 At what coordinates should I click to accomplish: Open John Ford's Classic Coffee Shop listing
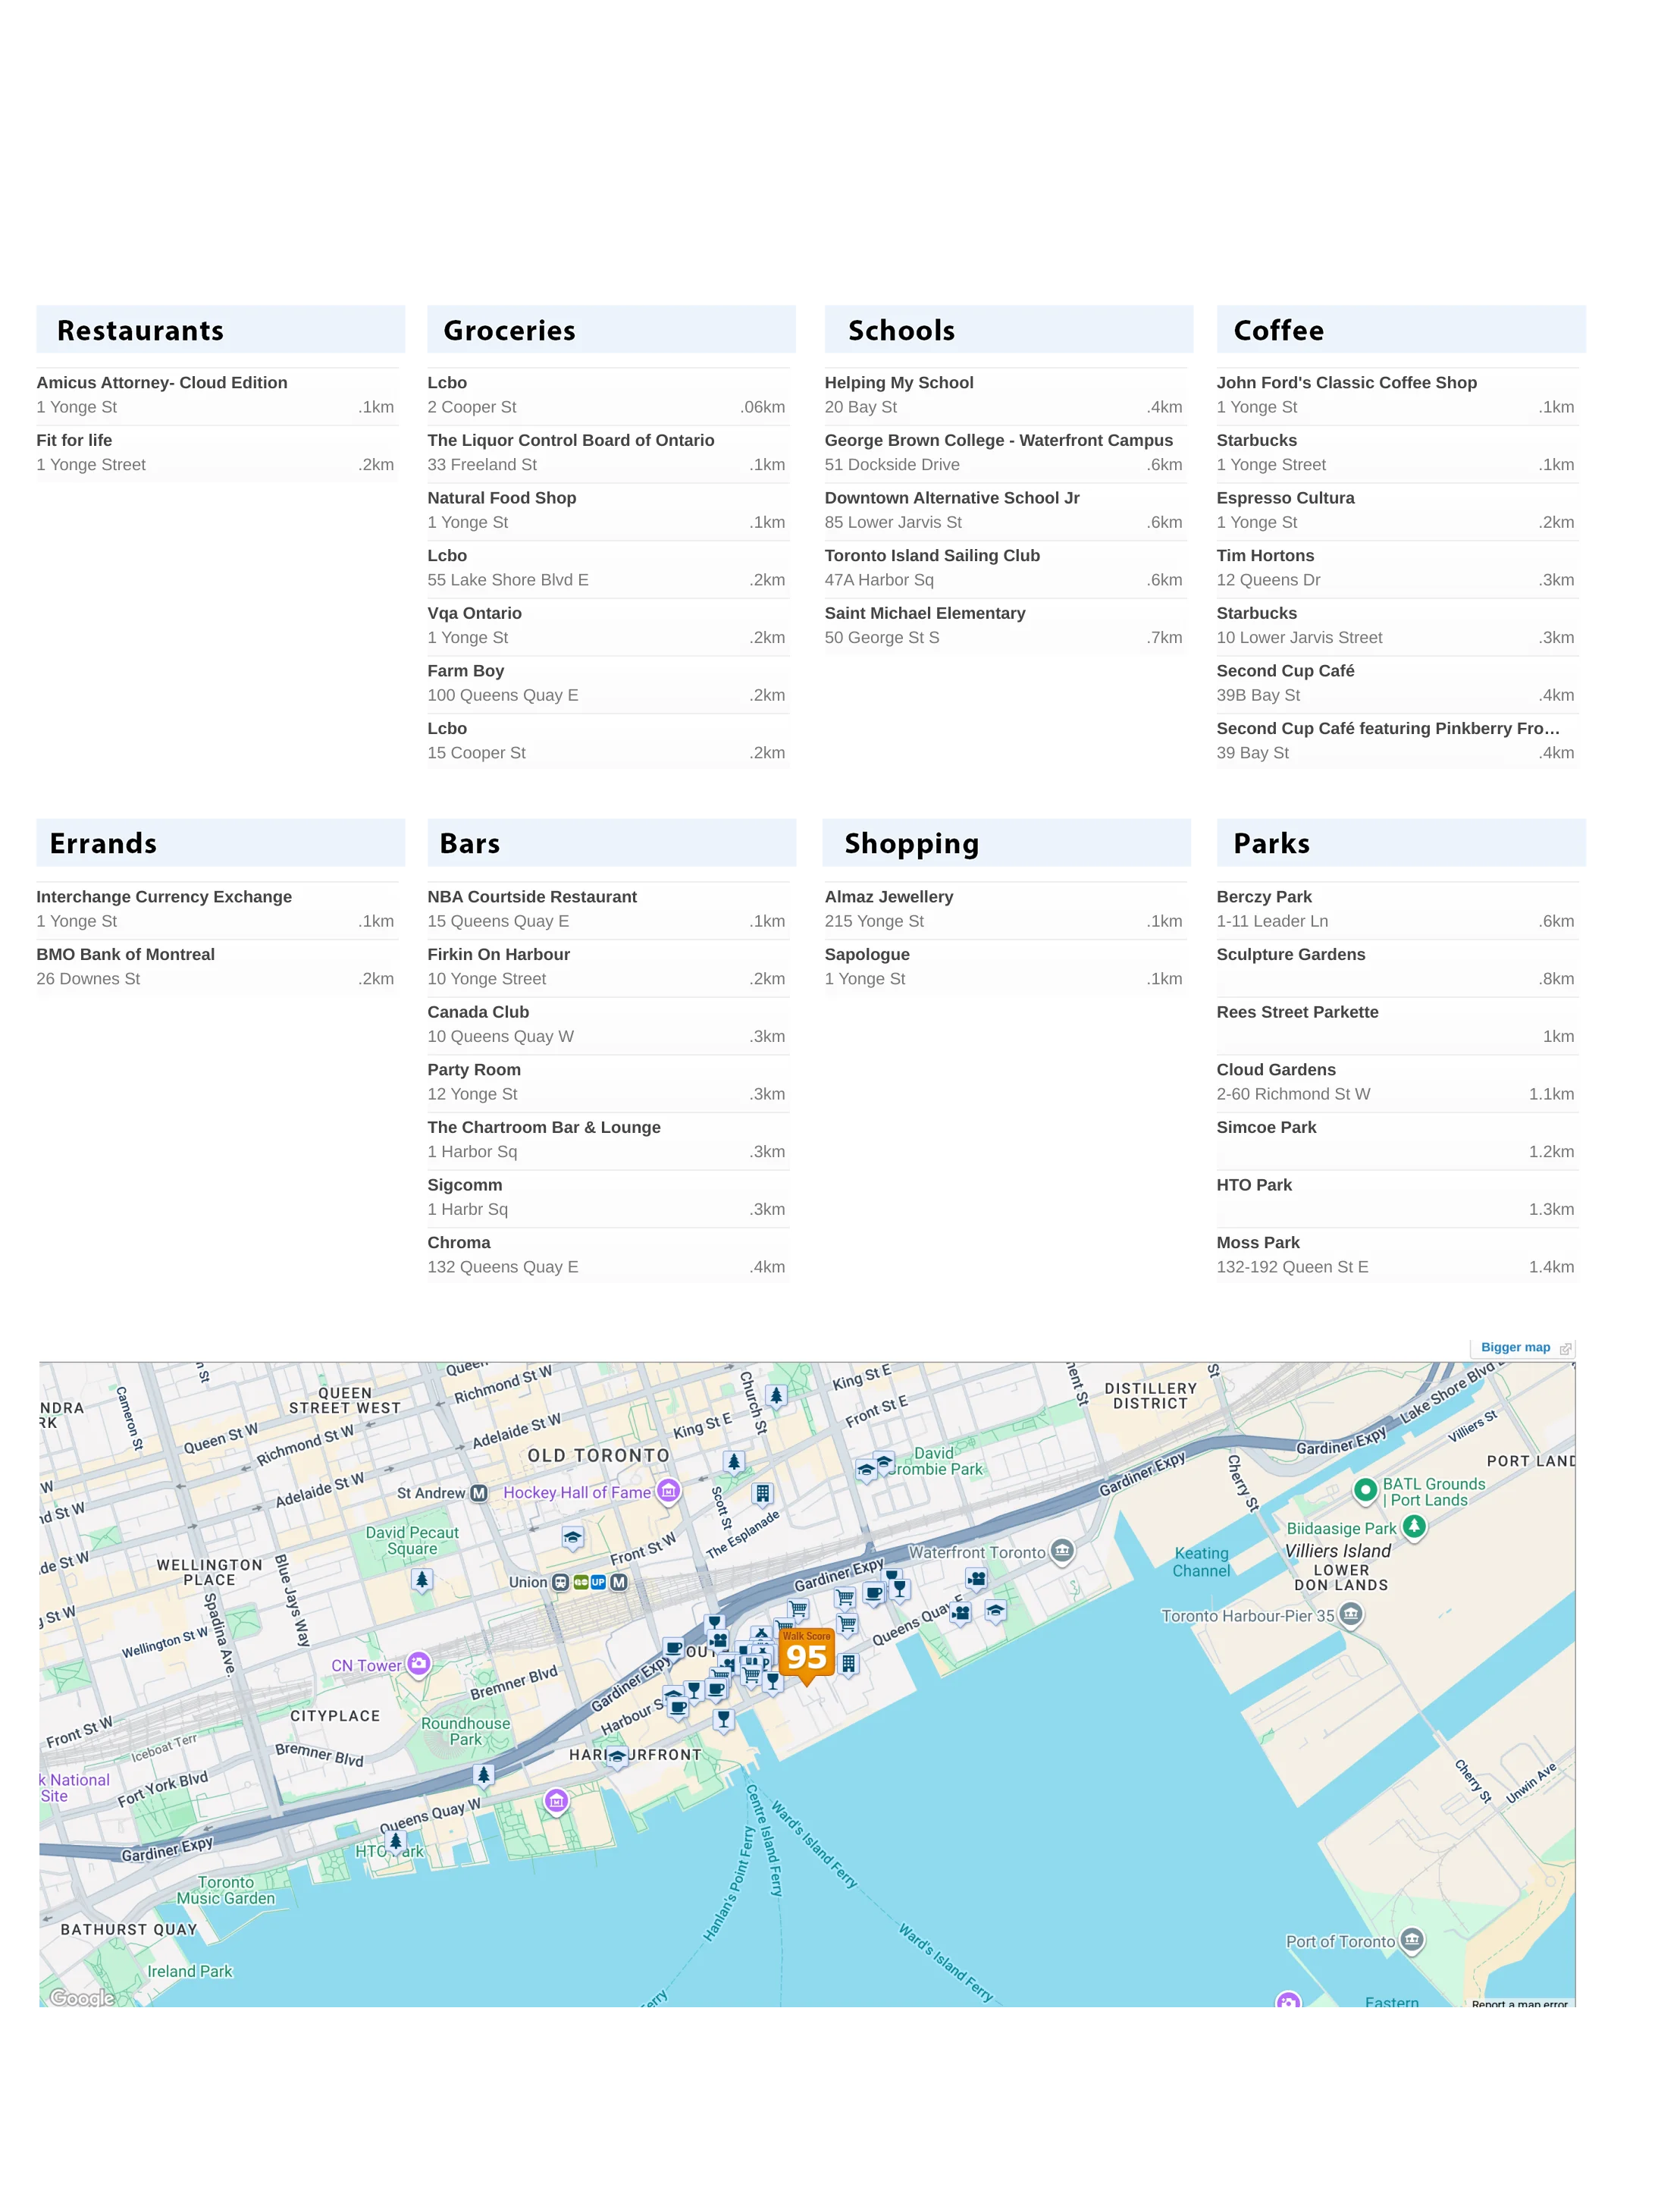pyautogui.click(x=1346, y=383)
